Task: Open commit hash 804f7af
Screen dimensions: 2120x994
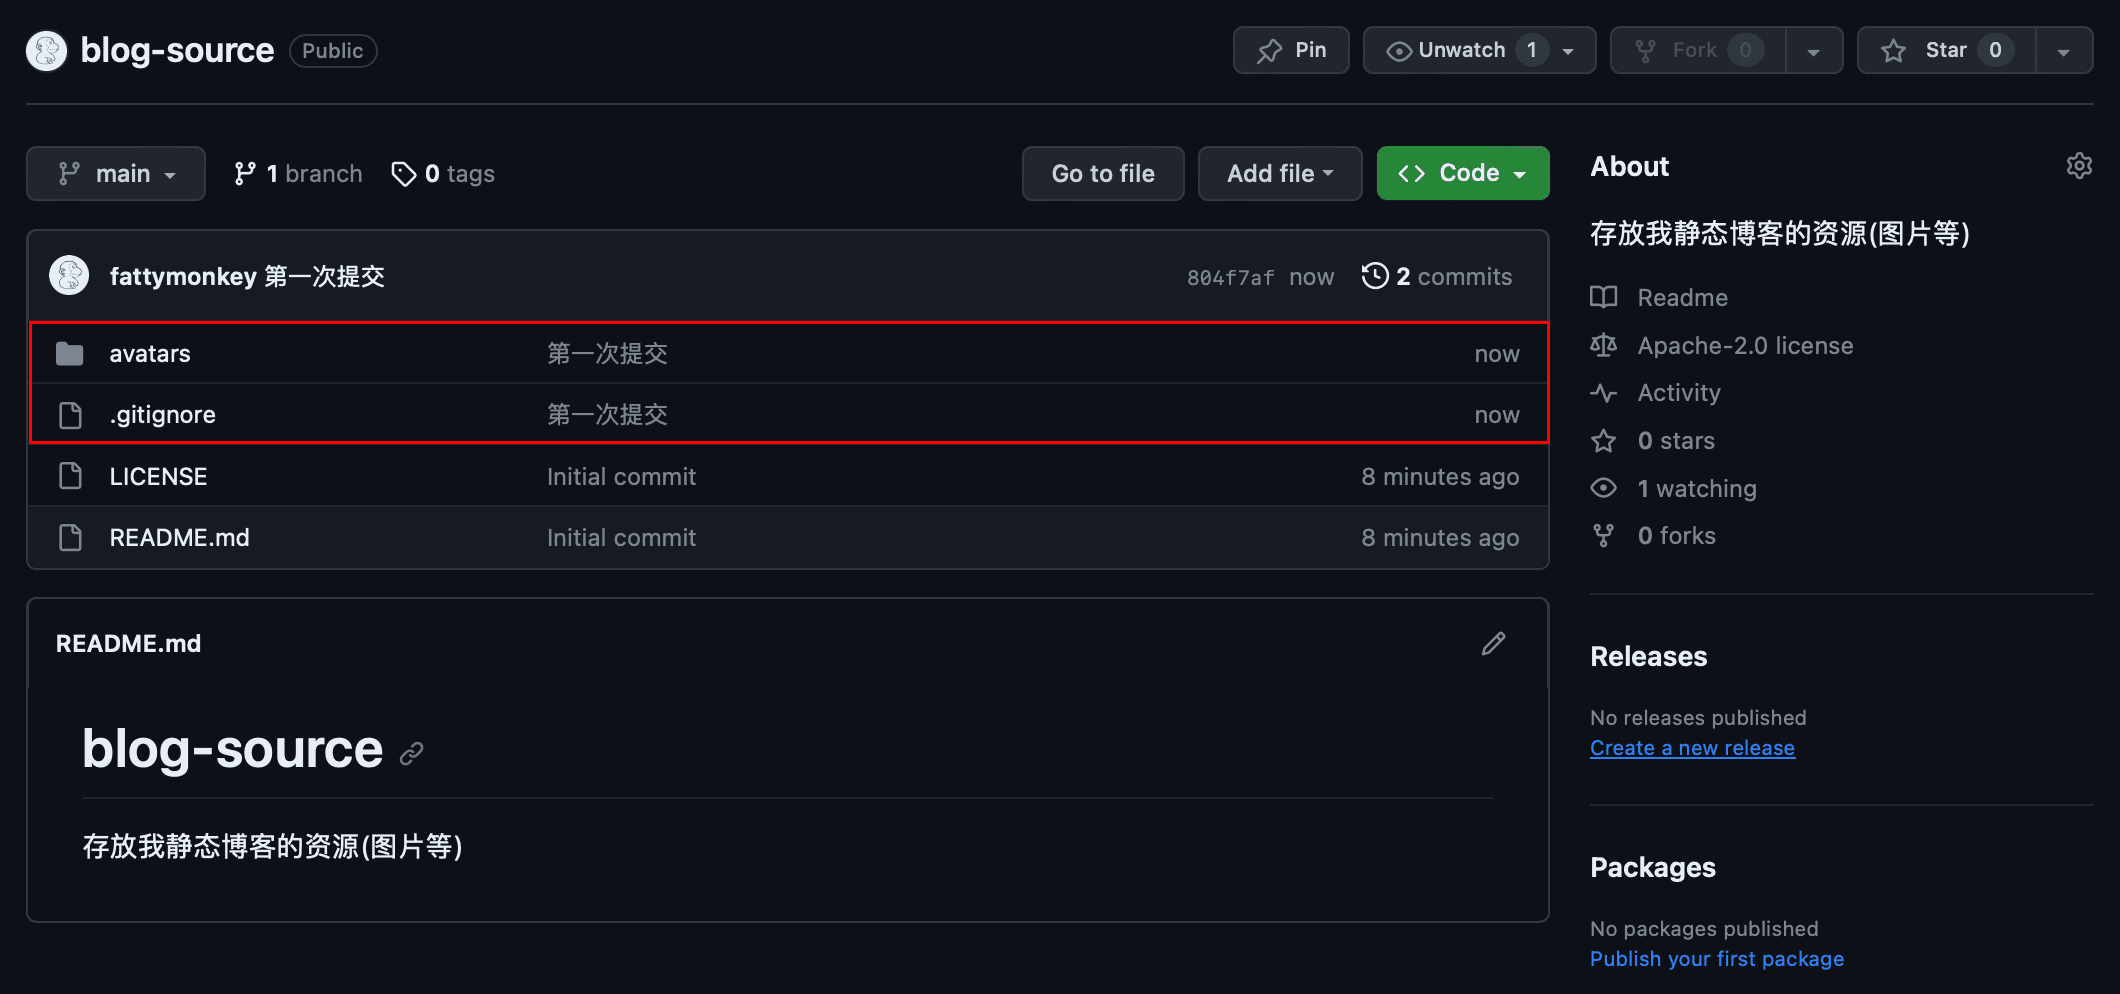Action: coord(1230,278)
